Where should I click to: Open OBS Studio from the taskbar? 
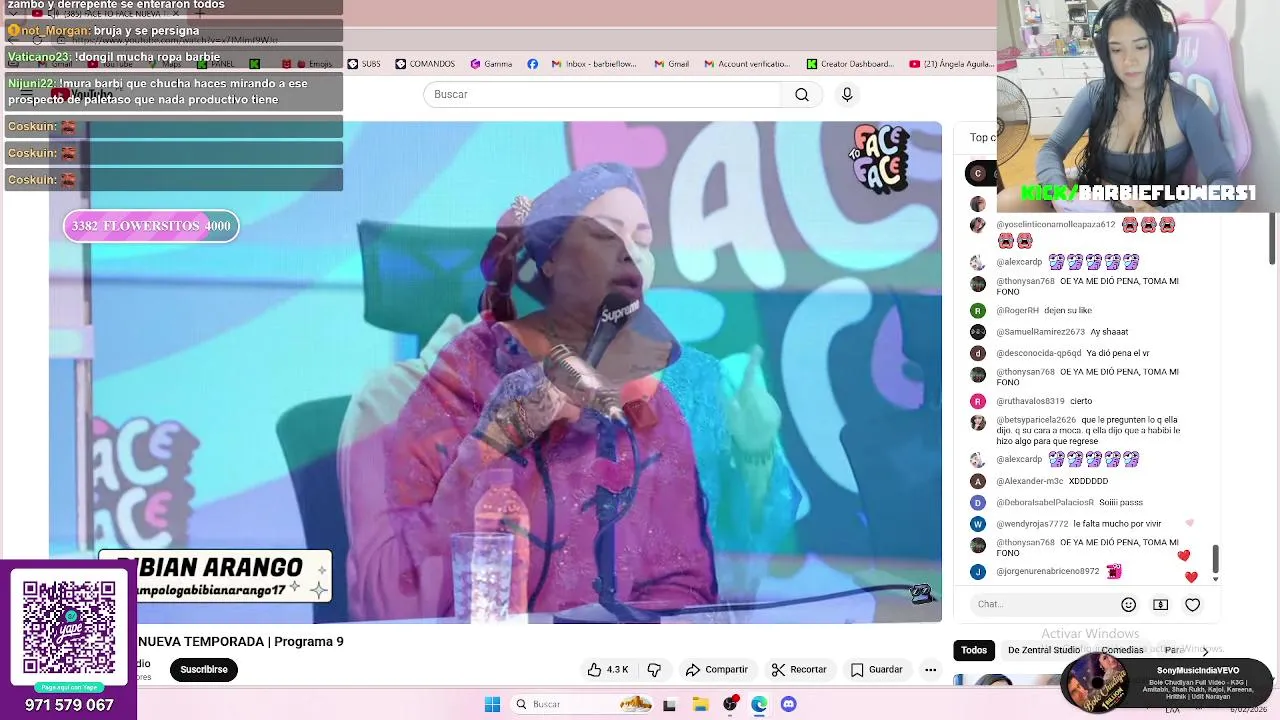pyautogui.click(x=730, y=704)
